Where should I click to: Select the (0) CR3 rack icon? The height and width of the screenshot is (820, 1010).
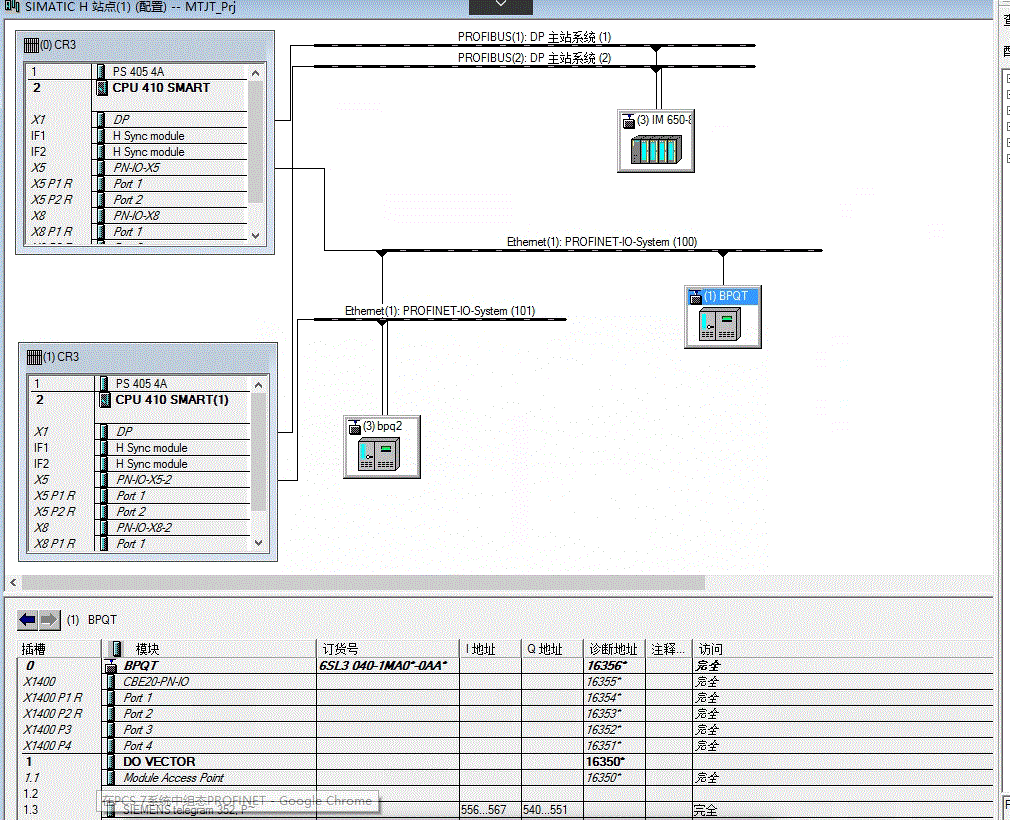click(x=31, y=45)
